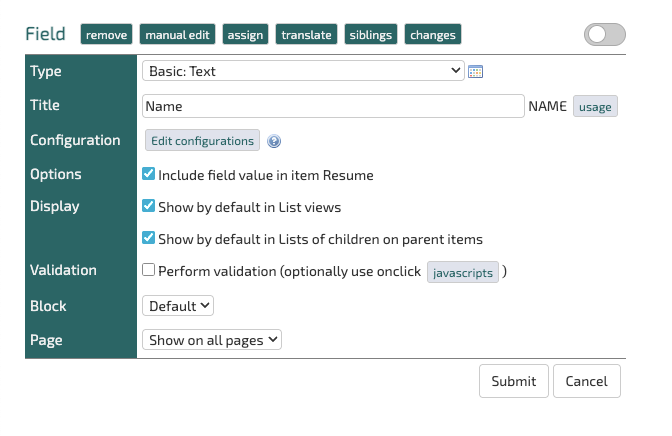This screenshot has height=436, width=672.
Task: Click the usage button next to NAME
Action: [x=595, y=106]
